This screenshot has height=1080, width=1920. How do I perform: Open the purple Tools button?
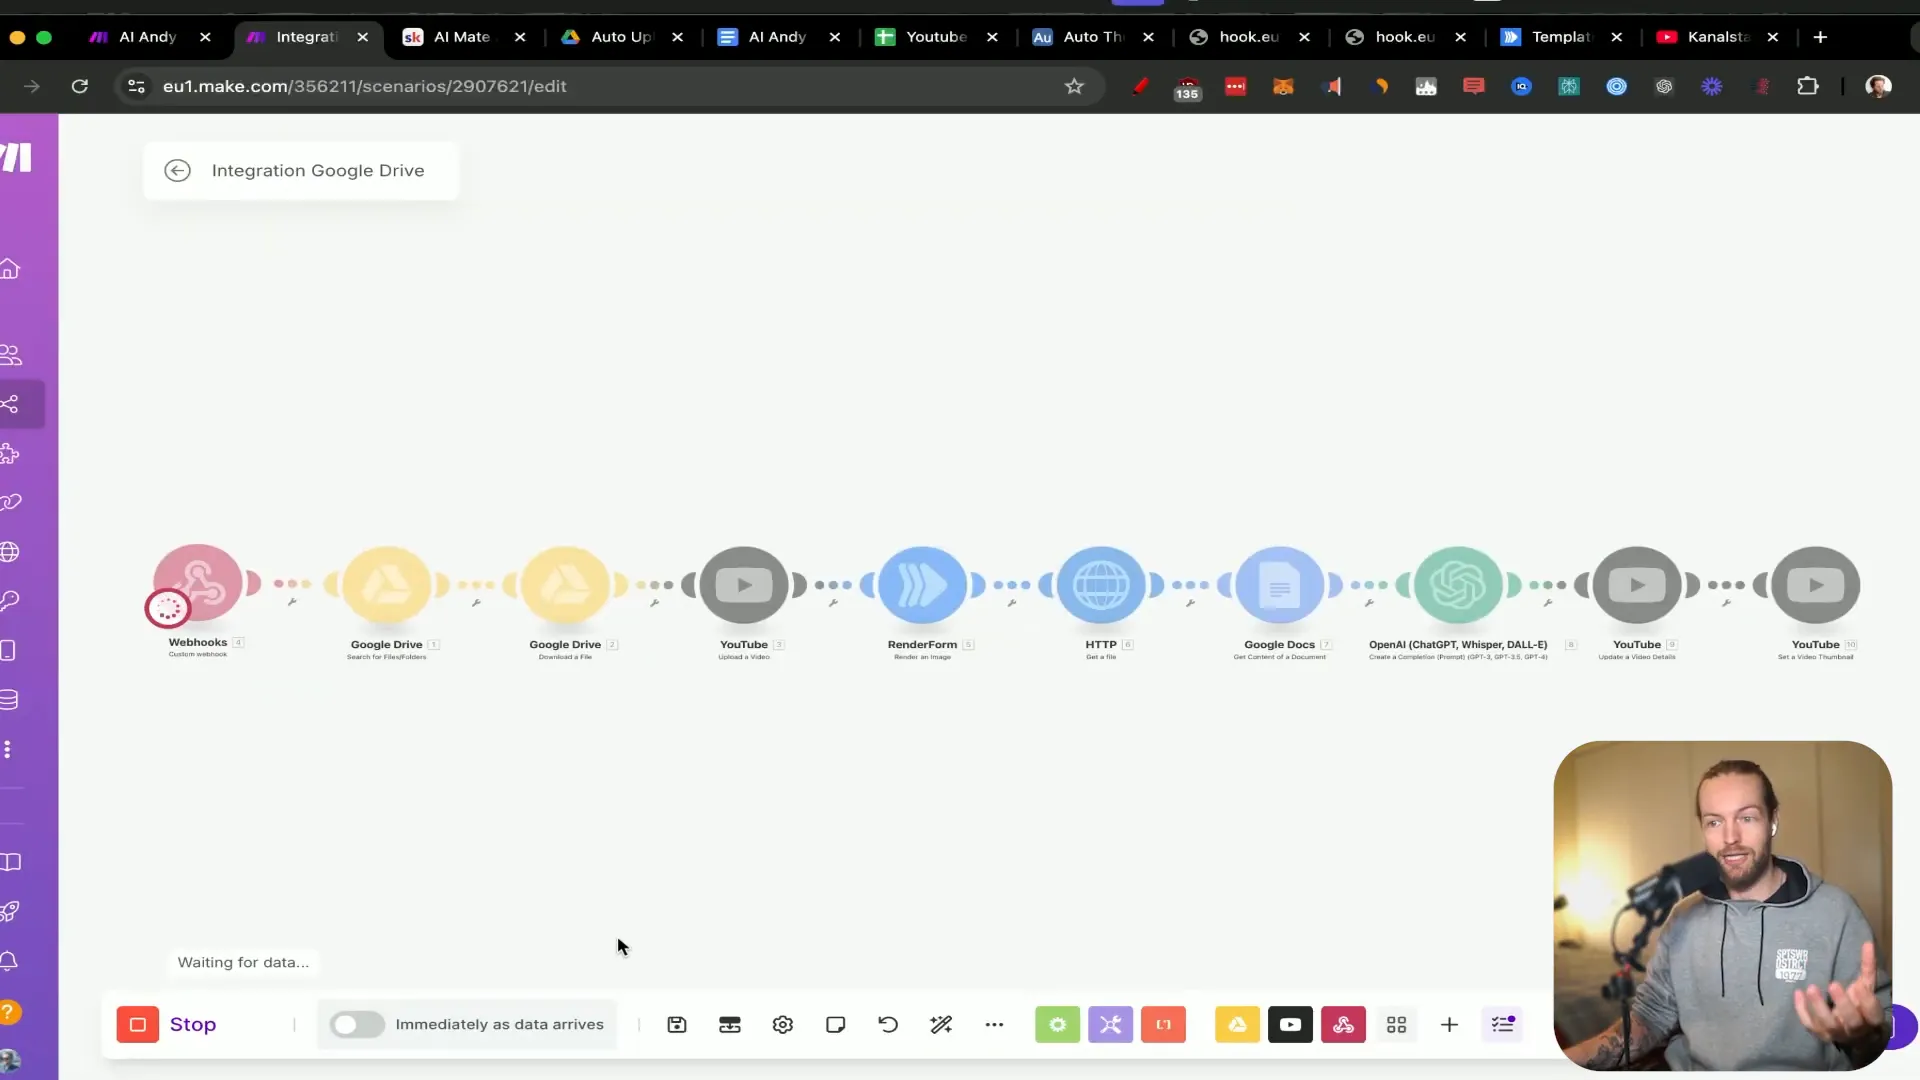tap(1110, 1024)
